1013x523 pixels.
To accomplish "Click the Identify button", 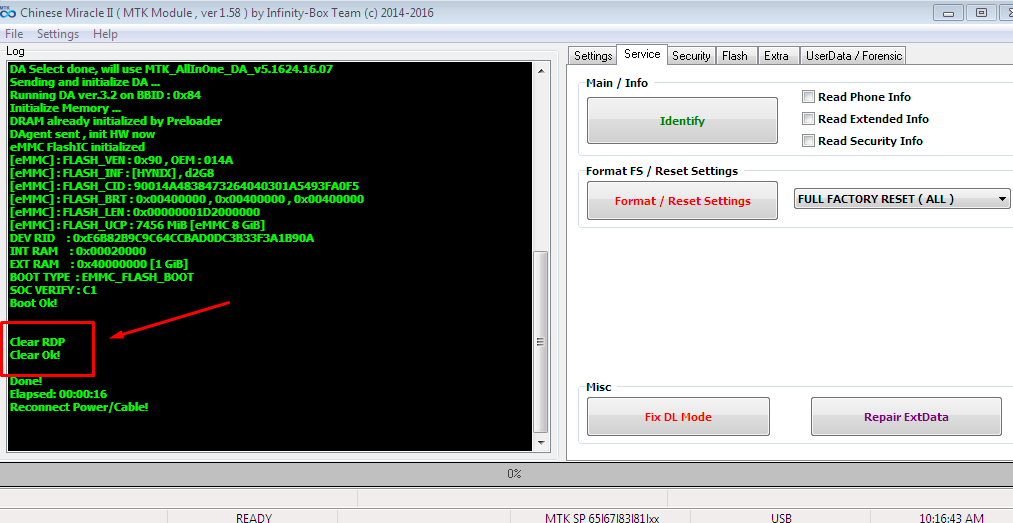I will coord(682,121).
